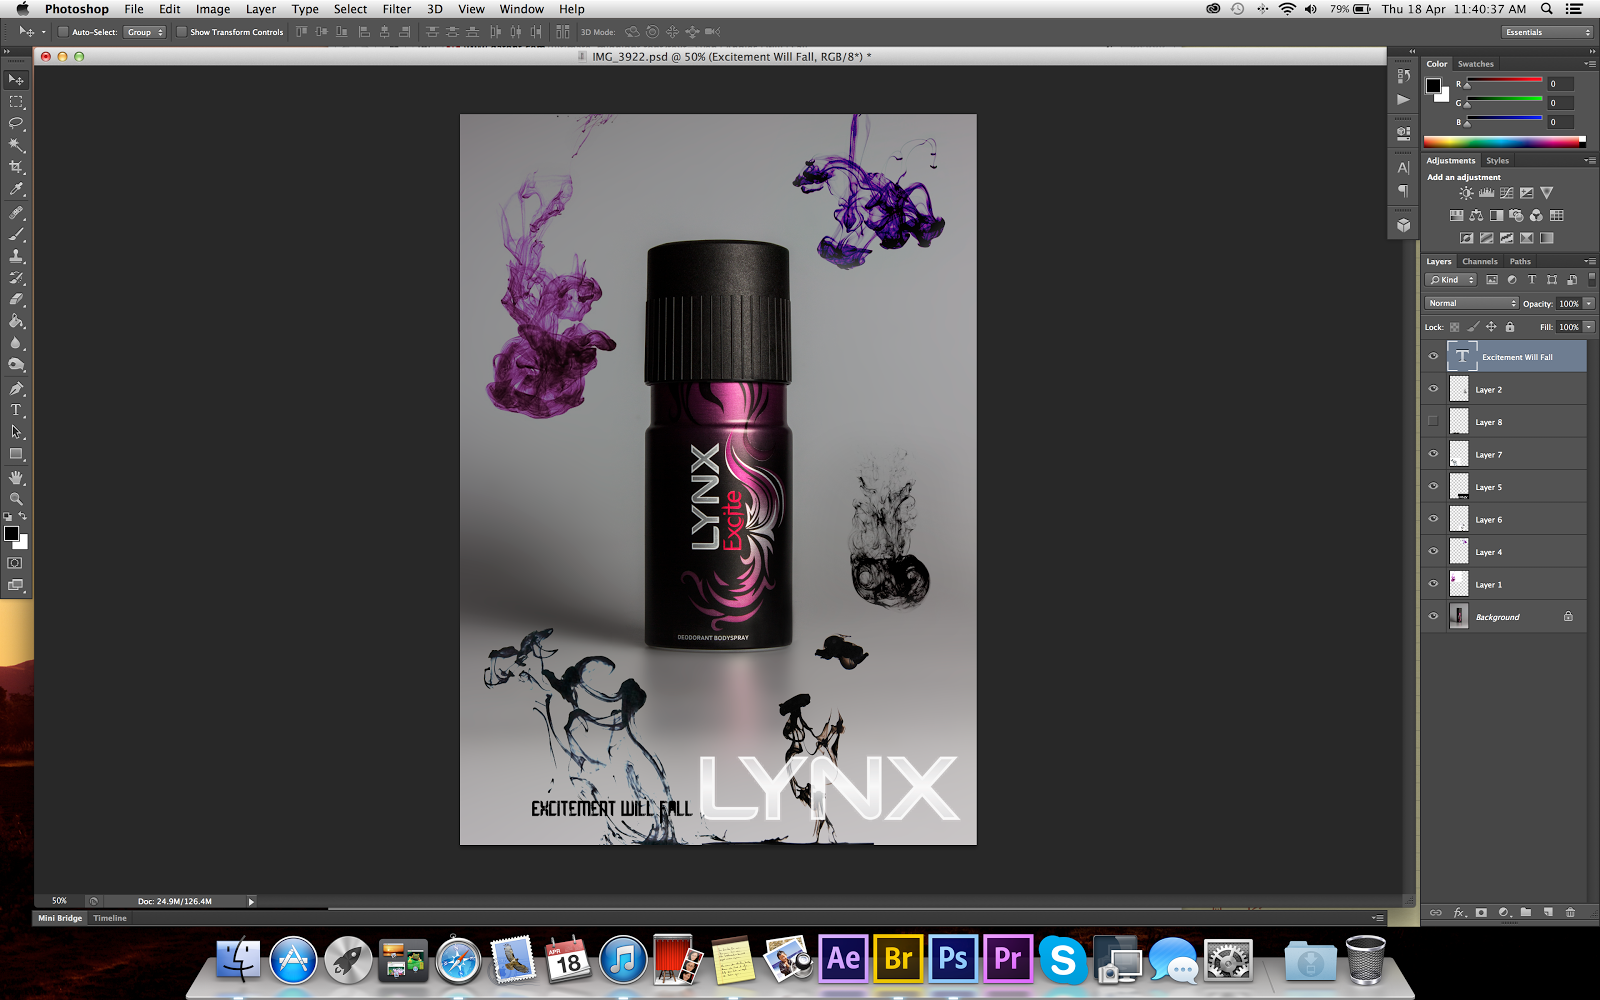Screen dimensions: 1600x1000
Task: Select the Eyedropper tool
Action: [16, 189]
